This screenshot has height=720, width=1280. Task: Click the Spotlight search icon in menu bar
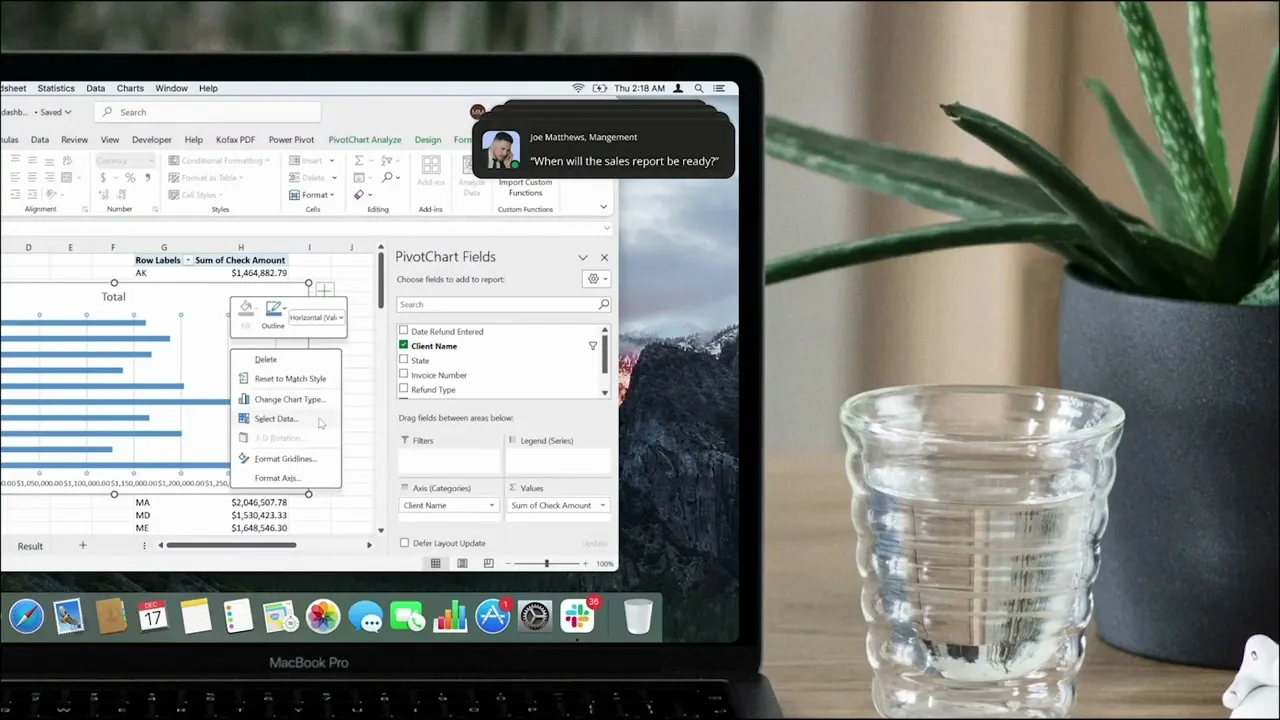pyautogui.click(x=699, y=88)
